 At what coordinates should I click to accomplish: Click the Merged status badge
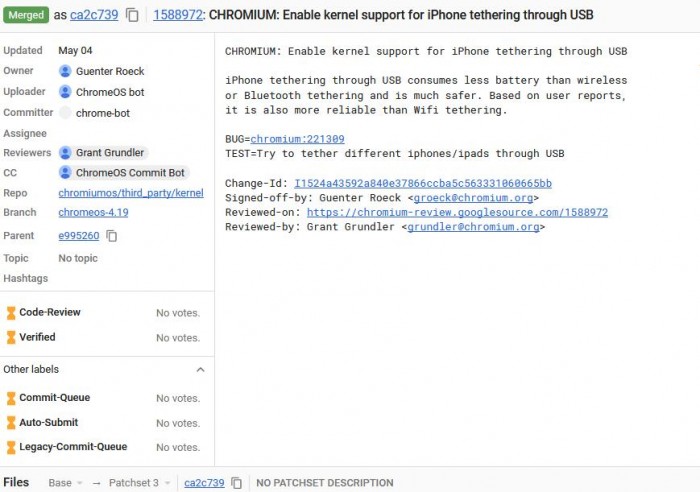[x=26, y=16]
